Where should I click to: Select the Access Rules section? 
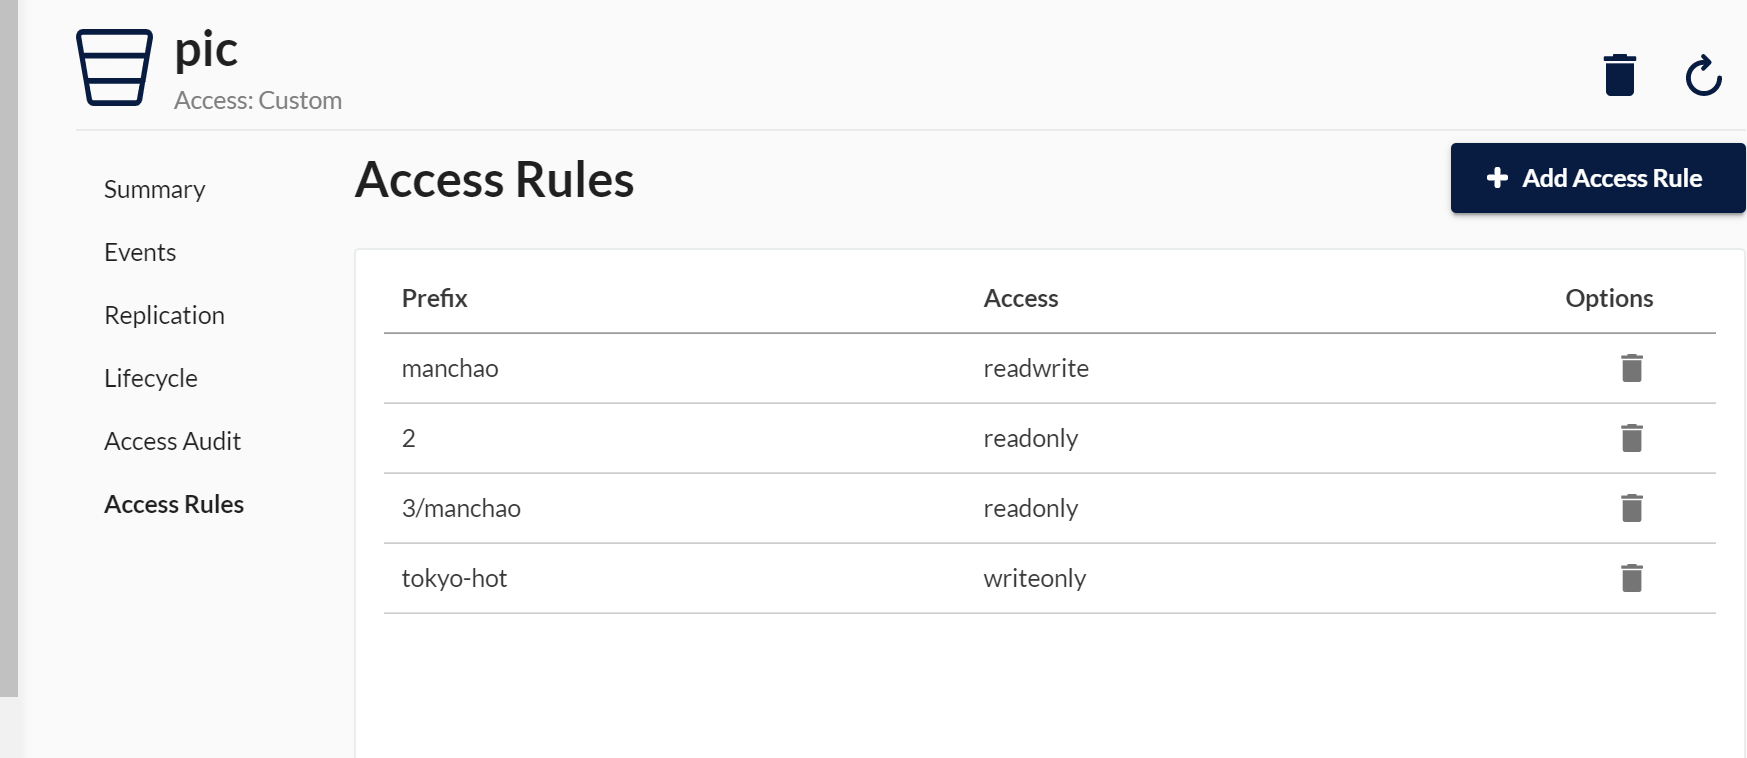[x=173, y=504]
